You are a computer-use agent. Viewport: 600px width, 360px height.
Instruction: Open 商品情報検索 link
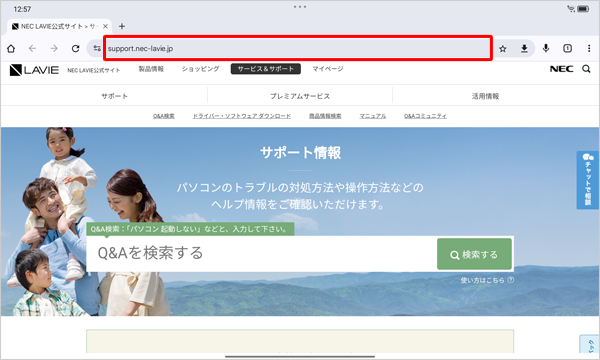[x=325, y=116]
